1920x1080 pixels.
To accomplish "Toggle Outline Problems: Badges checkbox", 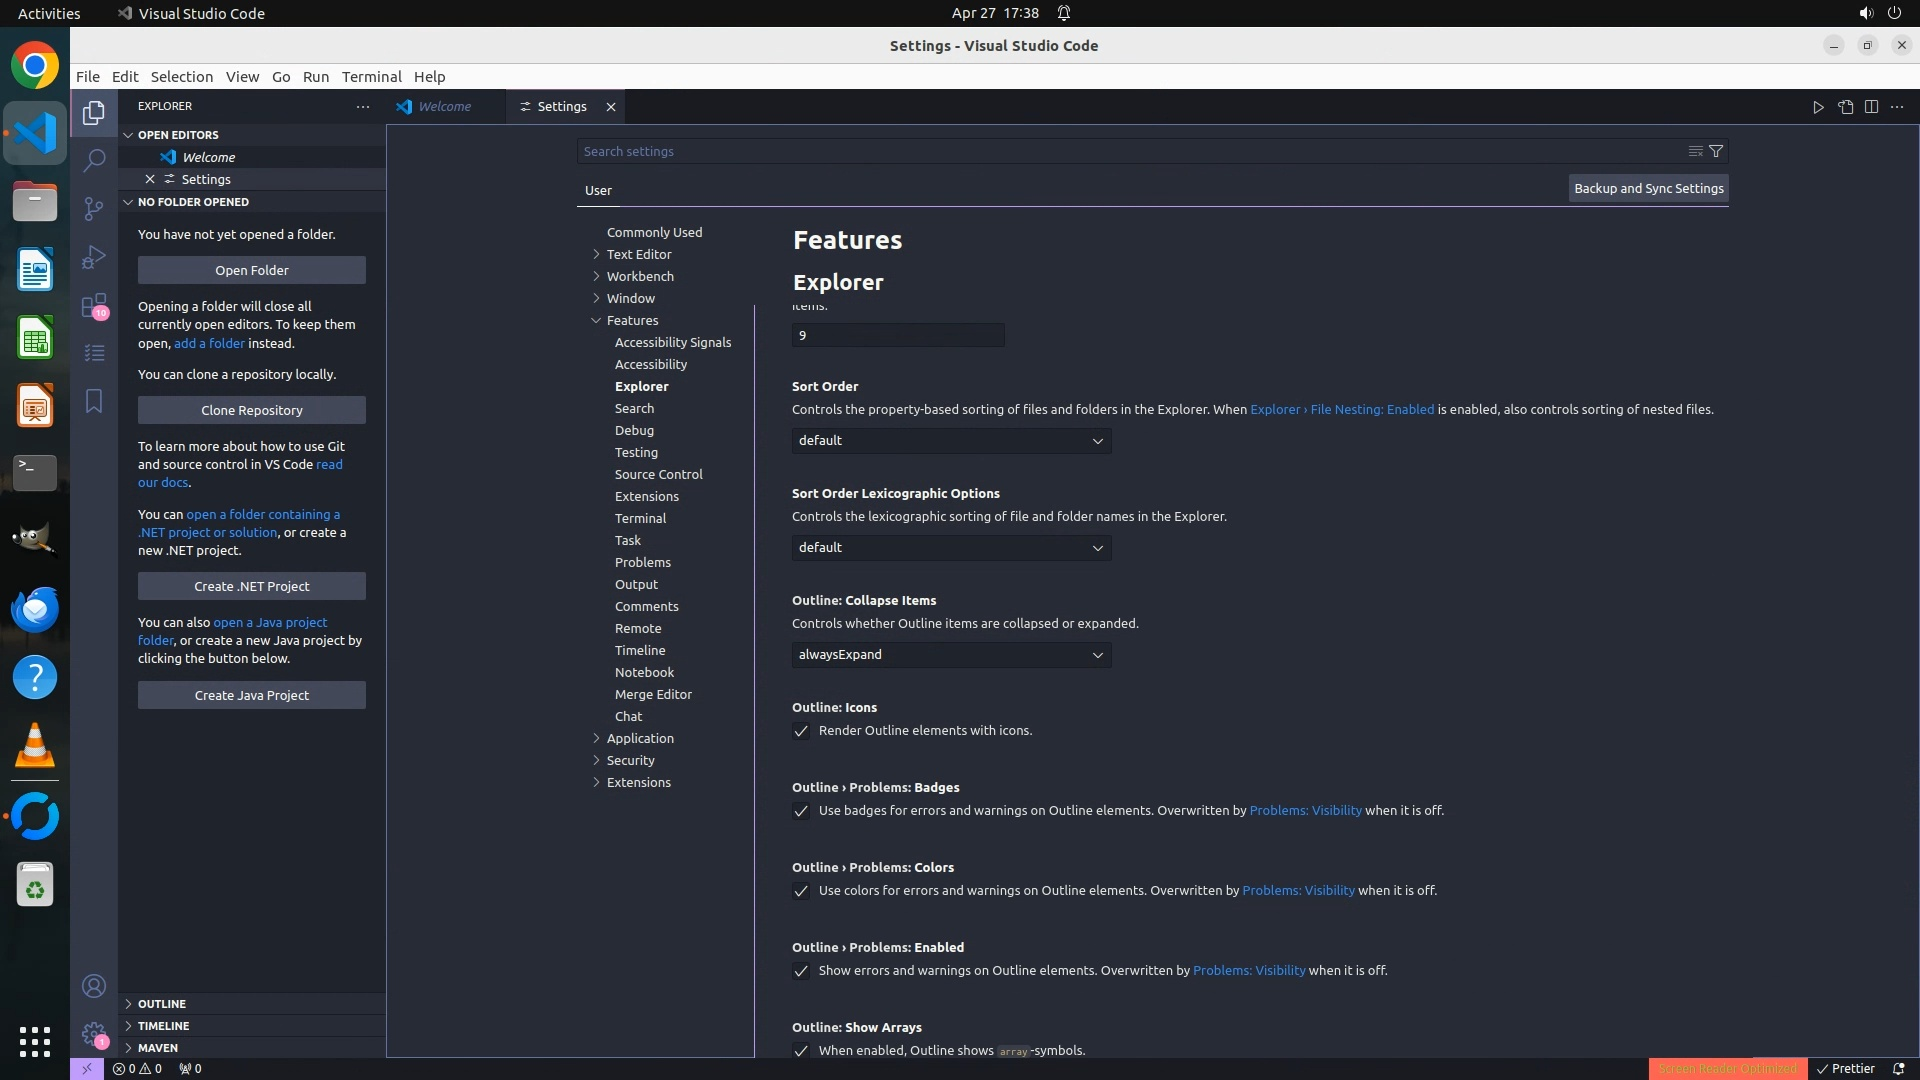I will 801,811.
